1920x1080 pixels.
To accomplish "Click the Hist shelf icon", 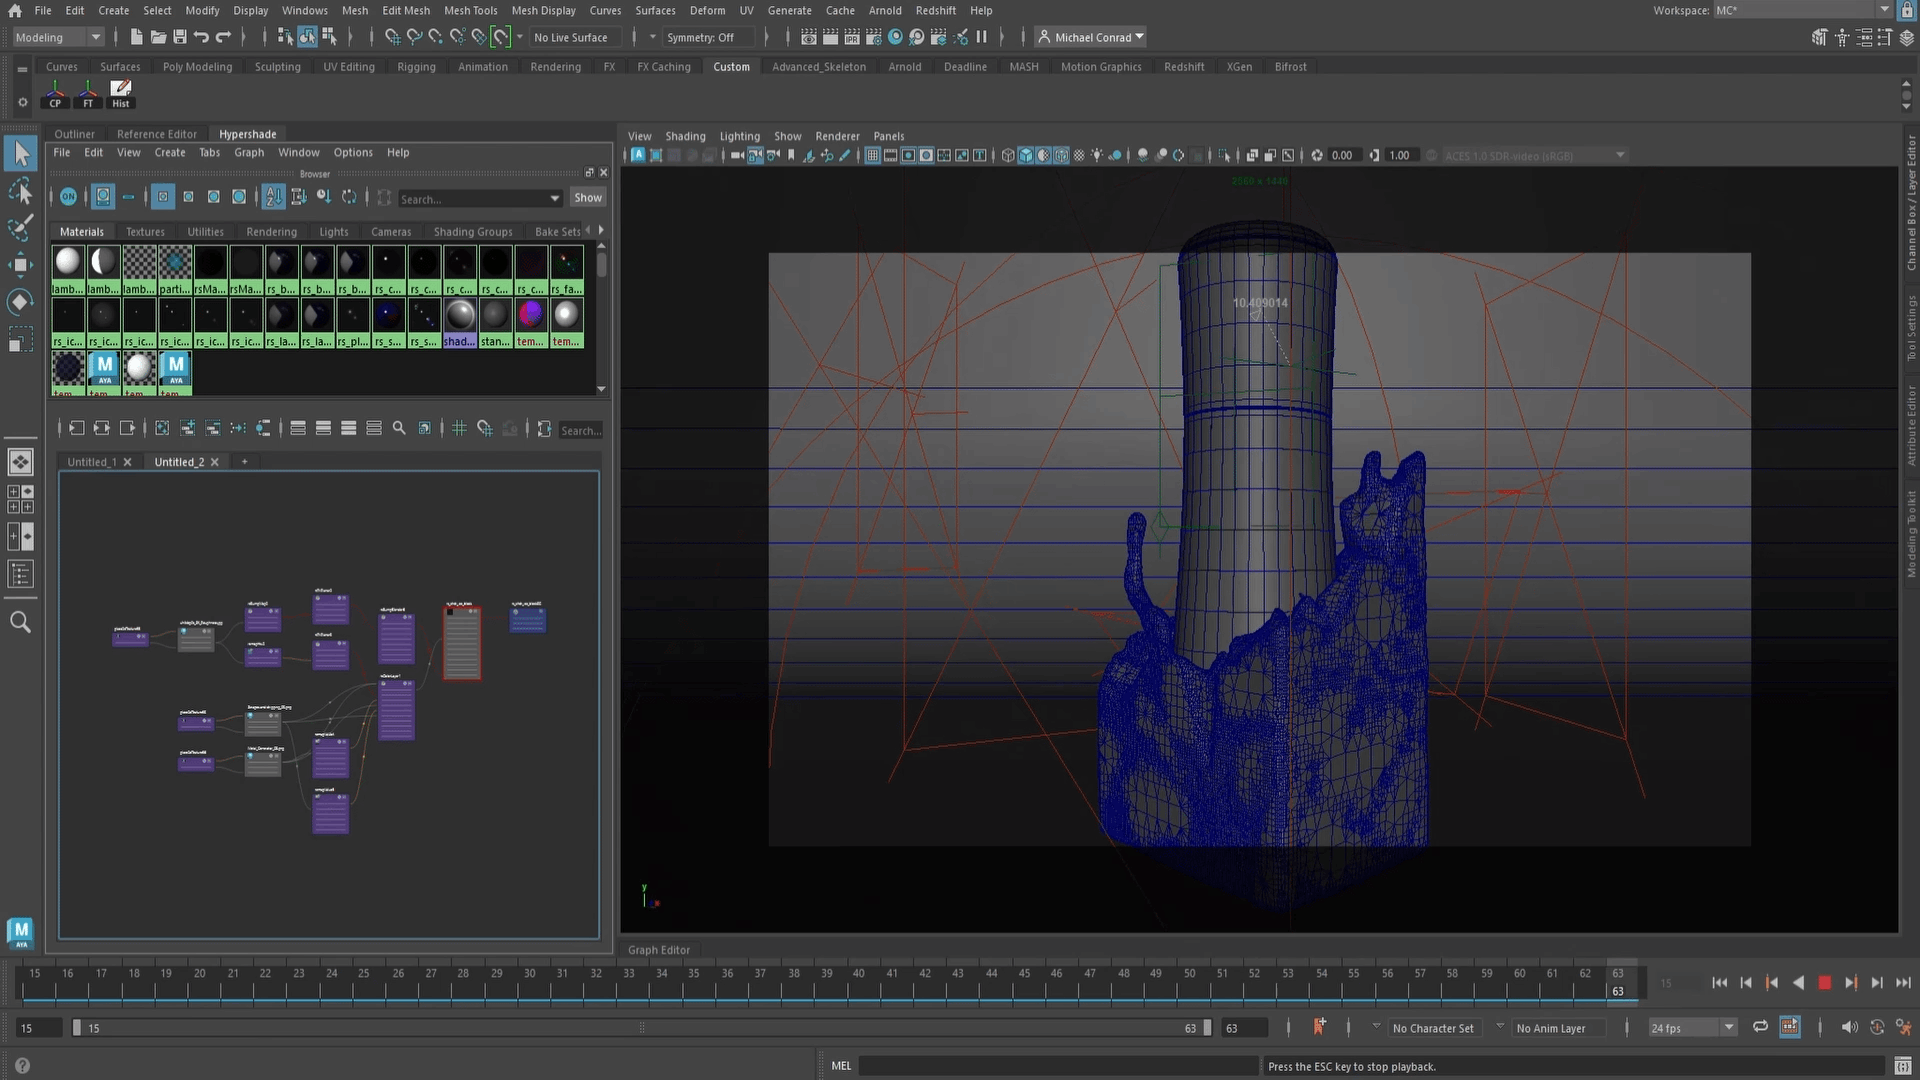I will click(120, 93).
